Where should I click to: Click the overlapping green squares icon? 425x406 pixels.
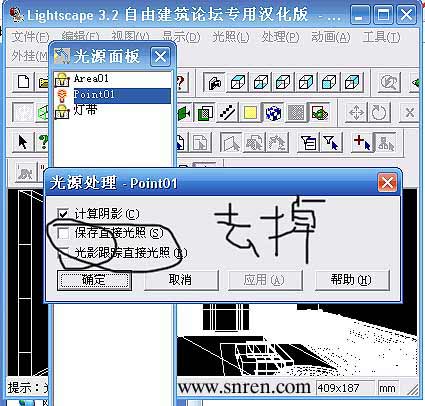click(206, 113)
